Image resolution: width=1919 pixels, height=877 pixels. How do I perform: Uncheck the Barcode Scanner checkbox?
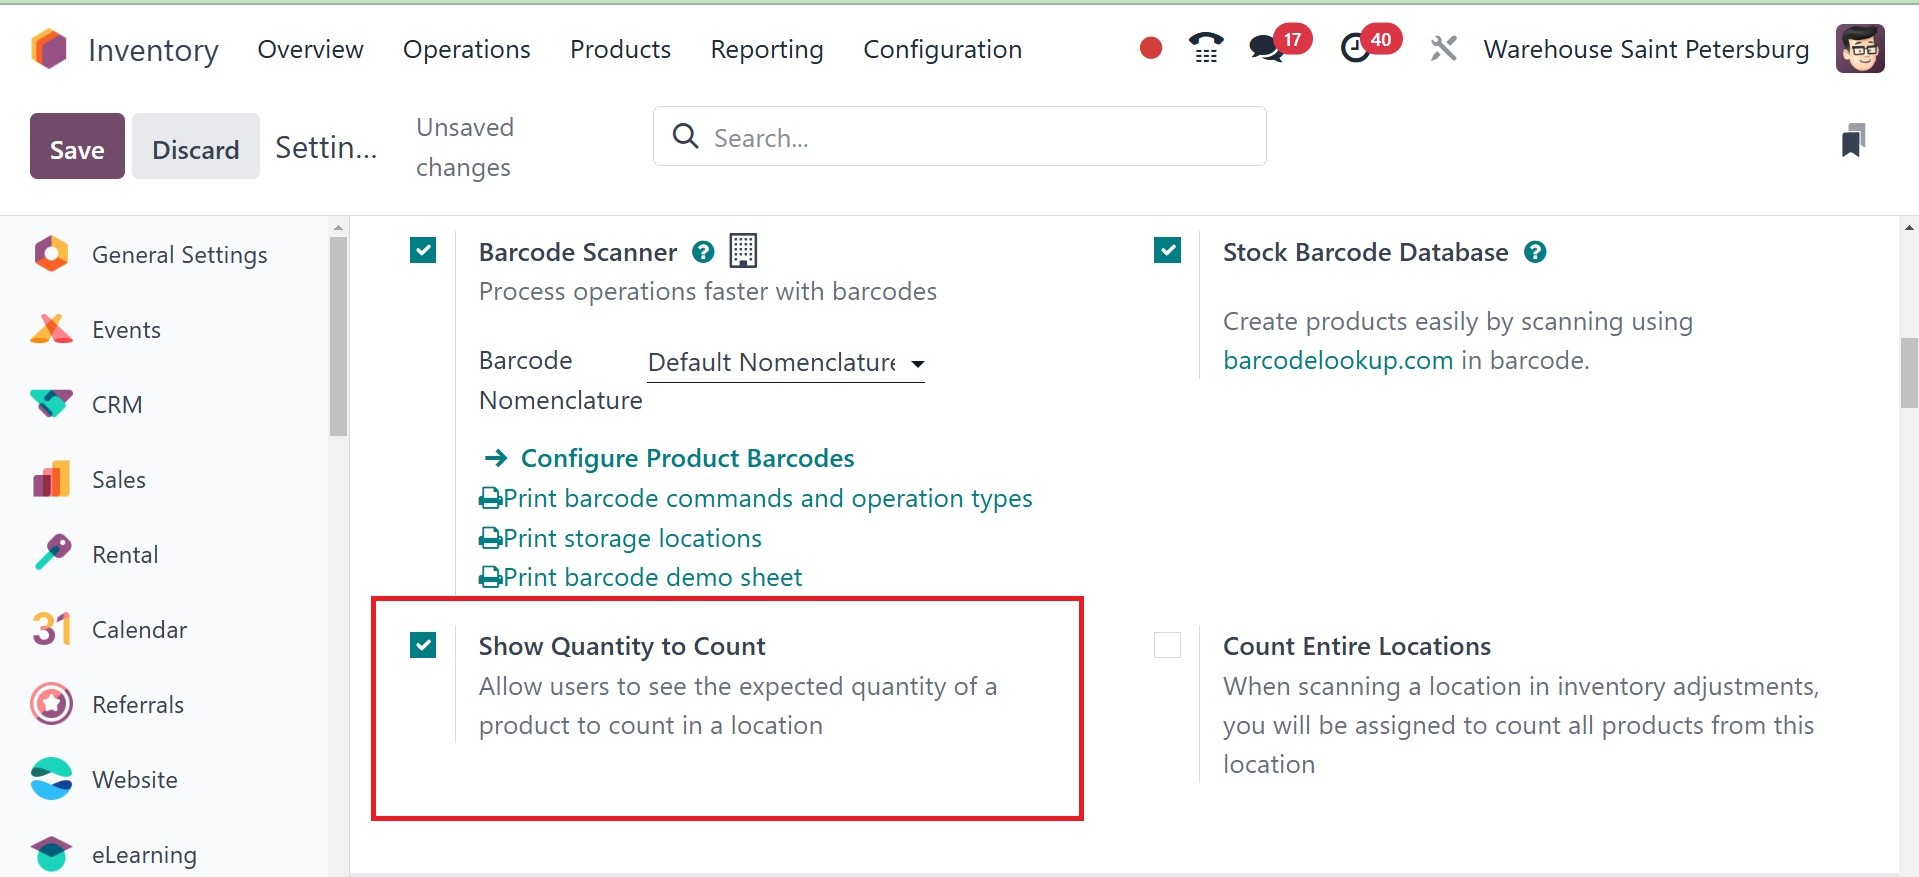(423, 250)
